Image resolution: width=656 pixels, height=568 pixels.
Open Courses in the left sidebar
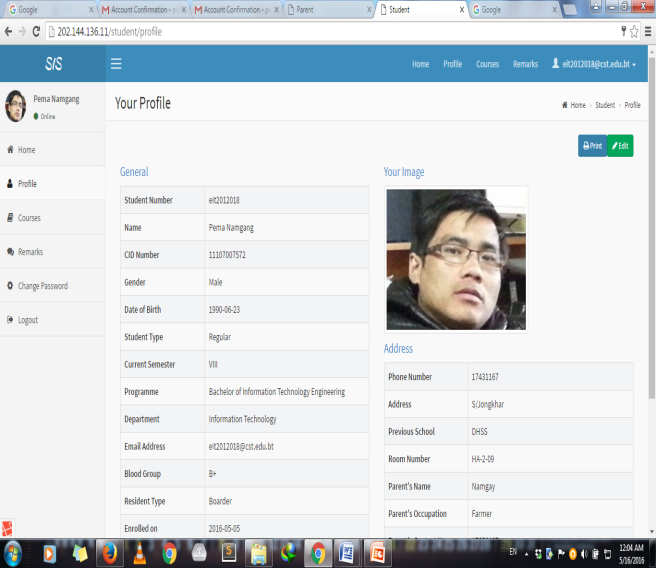29,218
